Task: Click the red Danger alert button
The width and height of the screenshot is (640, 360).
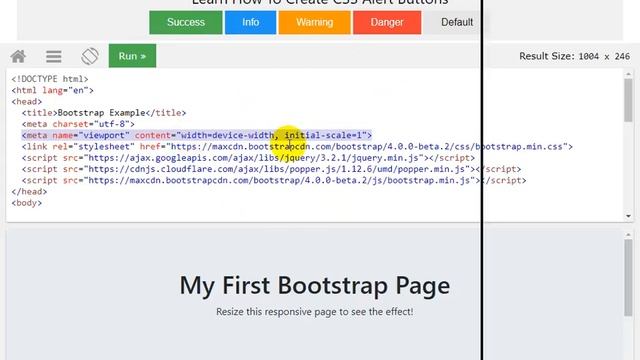Action: [387, 22]
